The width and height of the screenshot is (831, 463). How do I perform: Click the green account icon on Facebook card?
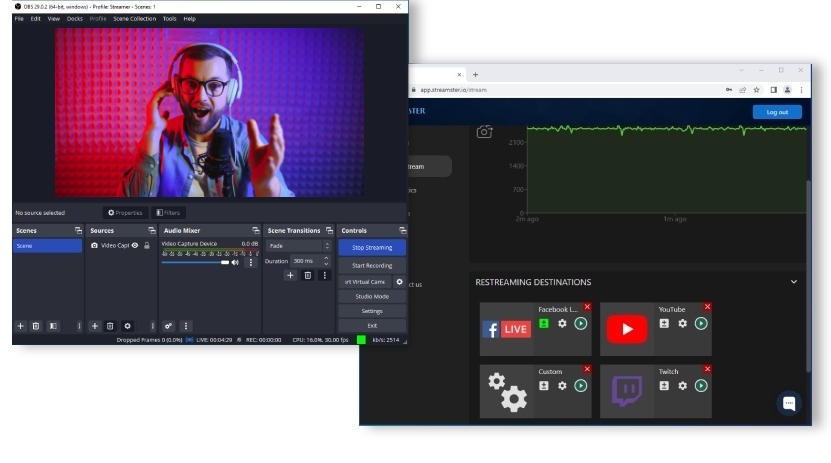(x=544, y=323)
